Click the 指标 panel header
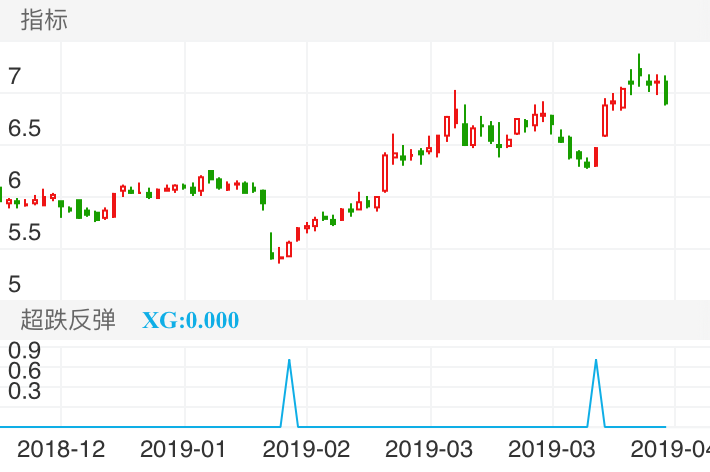Viewport: 710px width, 472px height. 44,20
